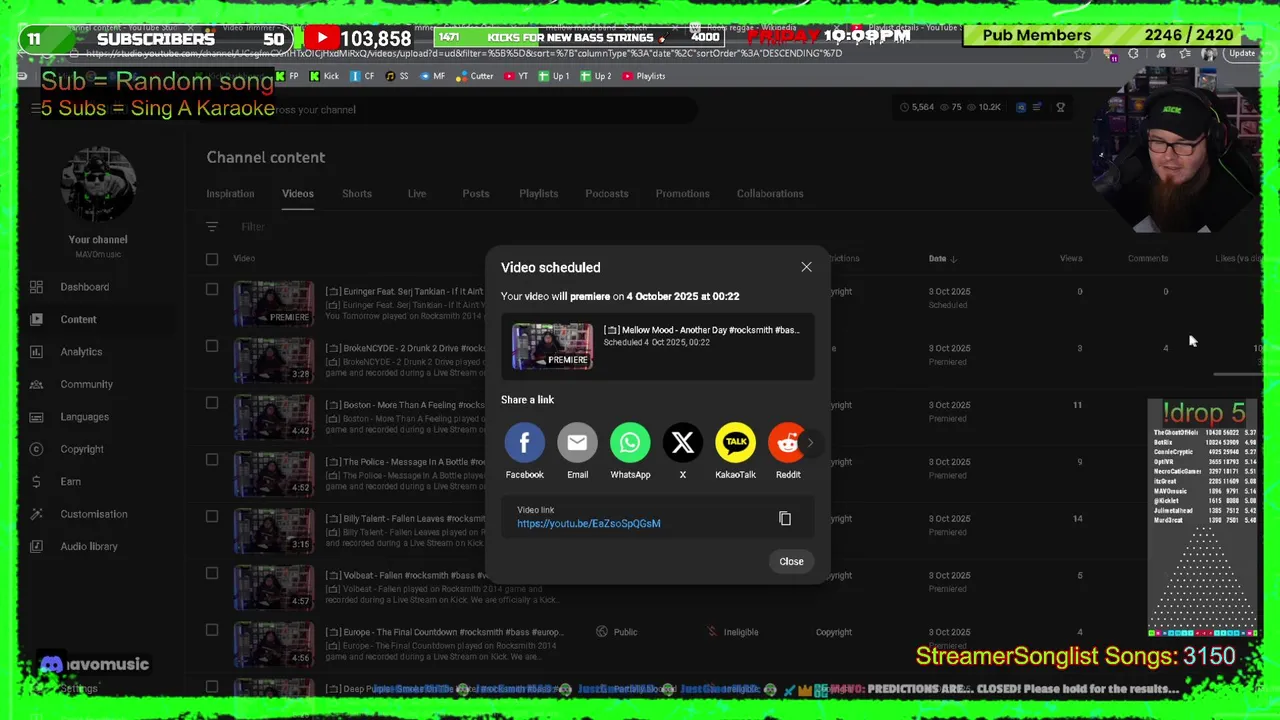Switch to the Videos tab
This screenshot has height=720, width=1280.
tap(297, 194)
